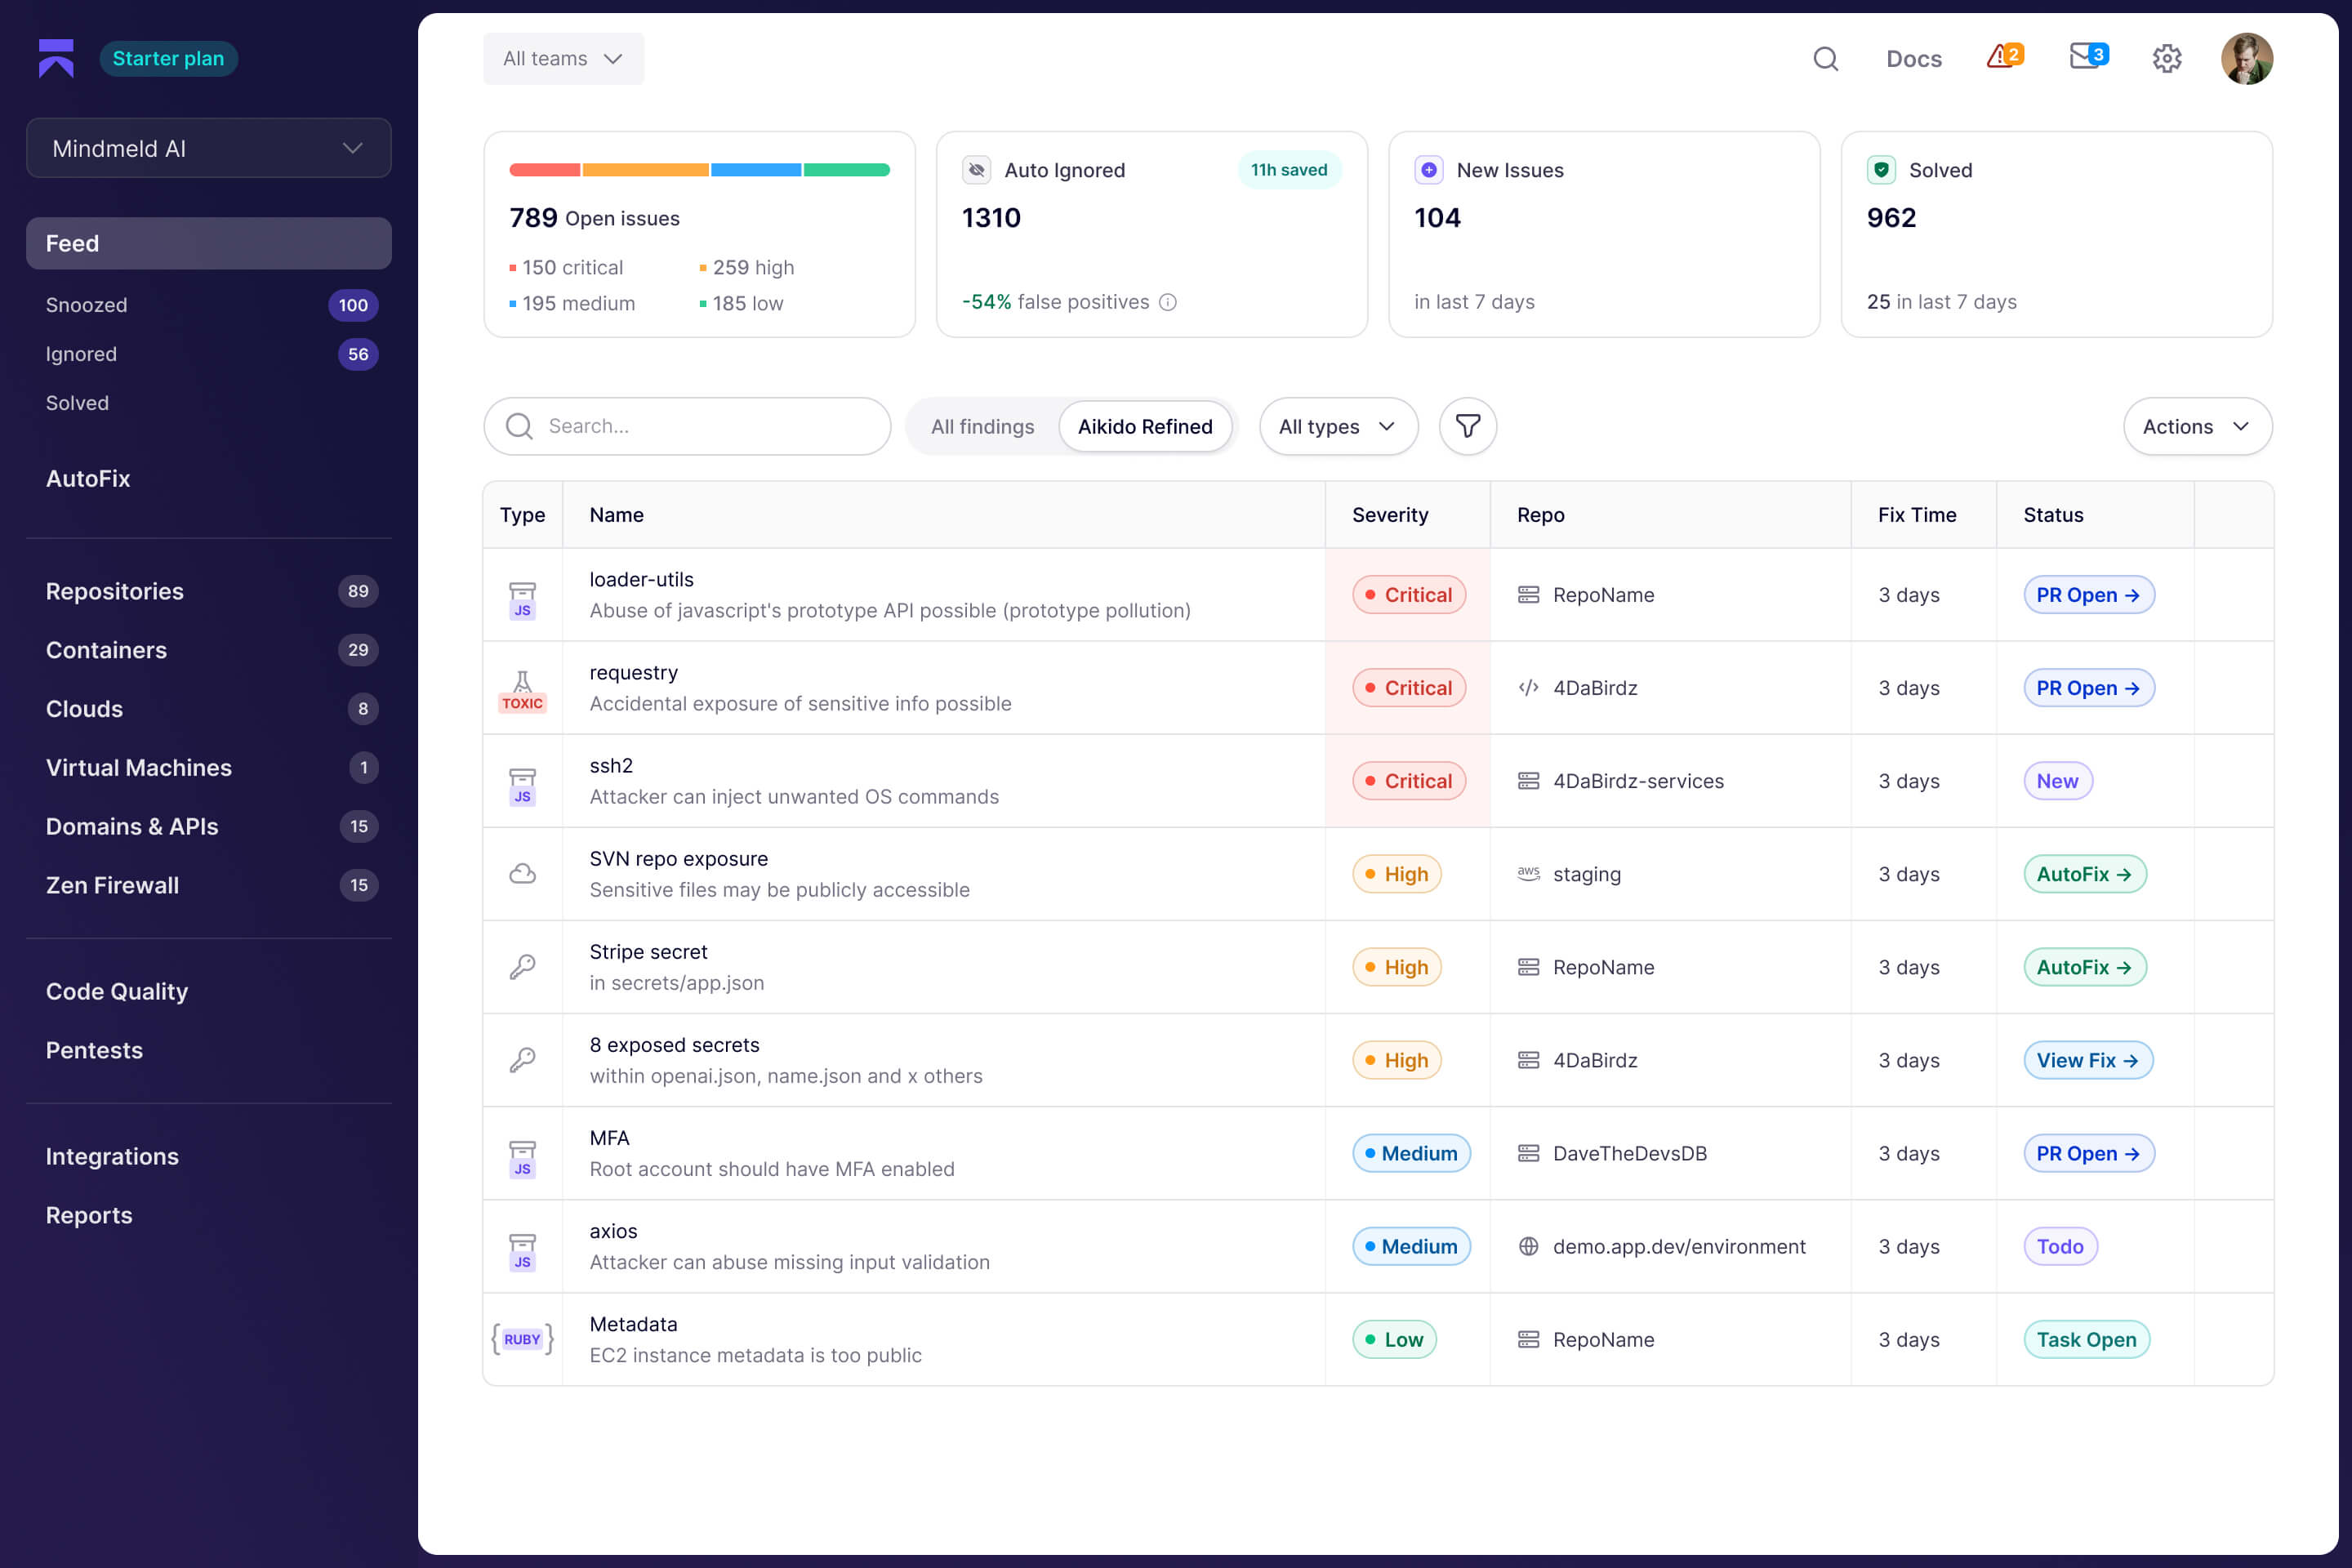This screenshot has width=2352, height=1568.
Task: Click false positives info icon
Action: coord(1167,302)
